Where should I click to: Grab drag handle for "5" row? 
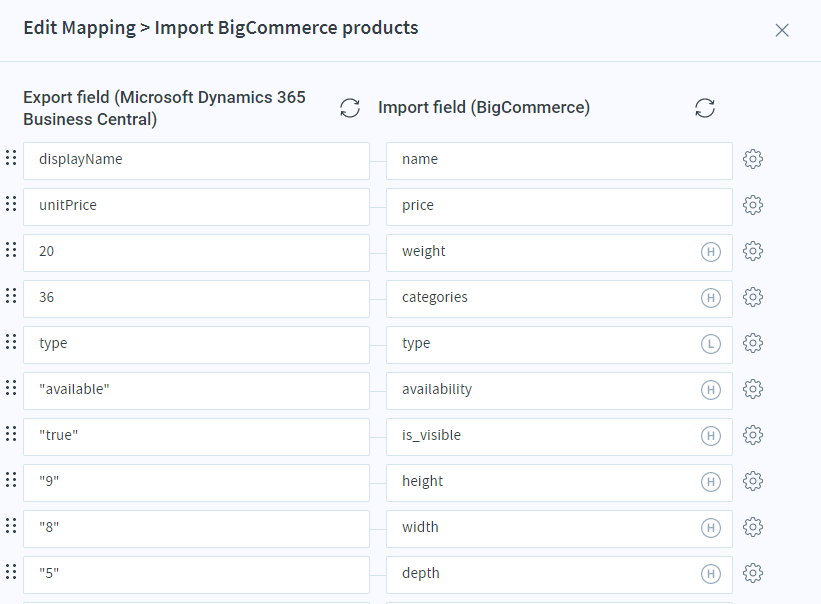(11, 572)
